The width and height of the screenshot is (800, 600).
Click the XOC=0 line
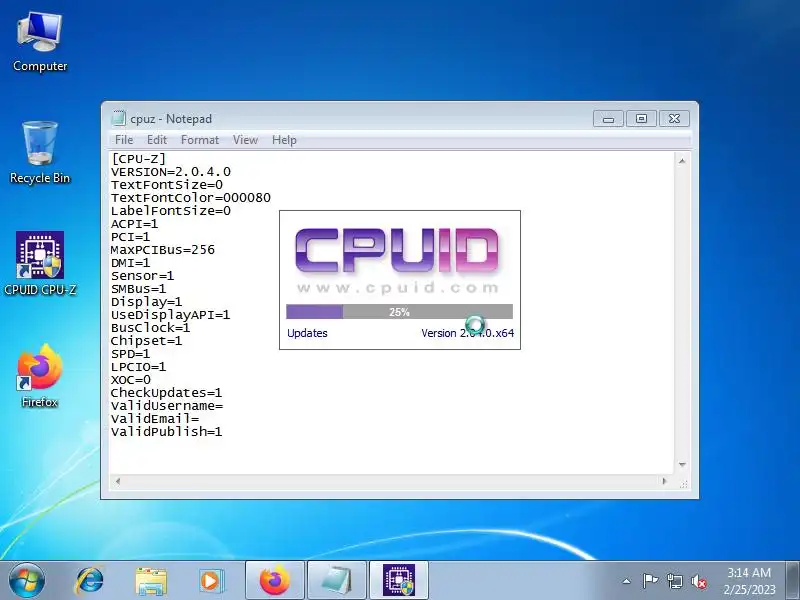click(x=131, y=380)
